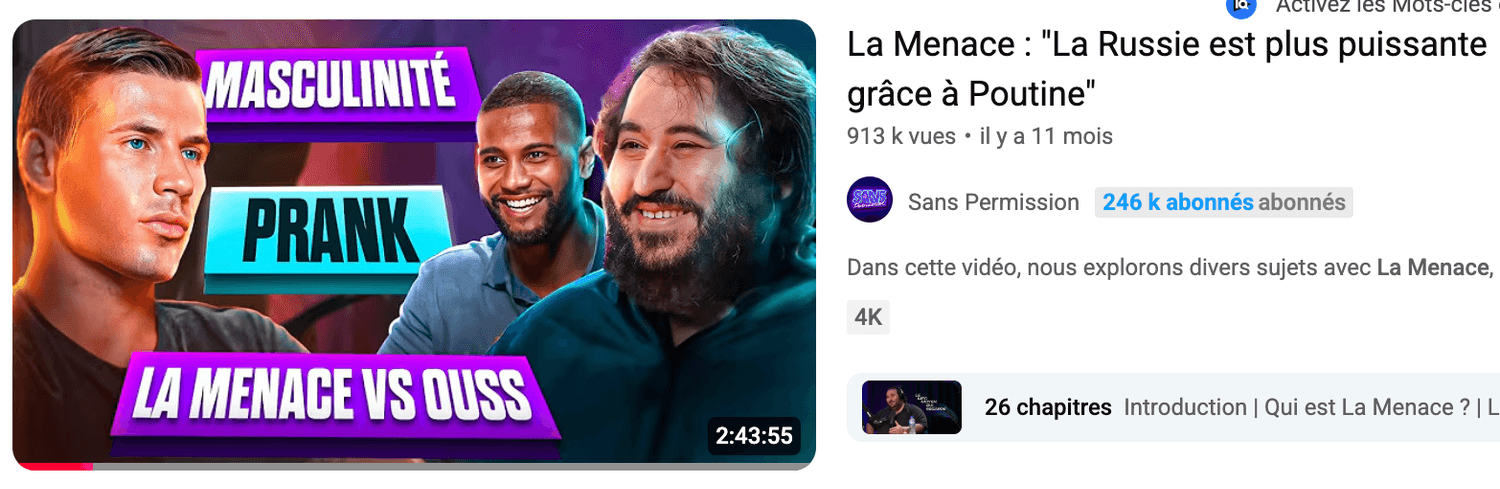
Task: Click the red watched progress bar
Action: pyautogui.click(x=53, y=466)
